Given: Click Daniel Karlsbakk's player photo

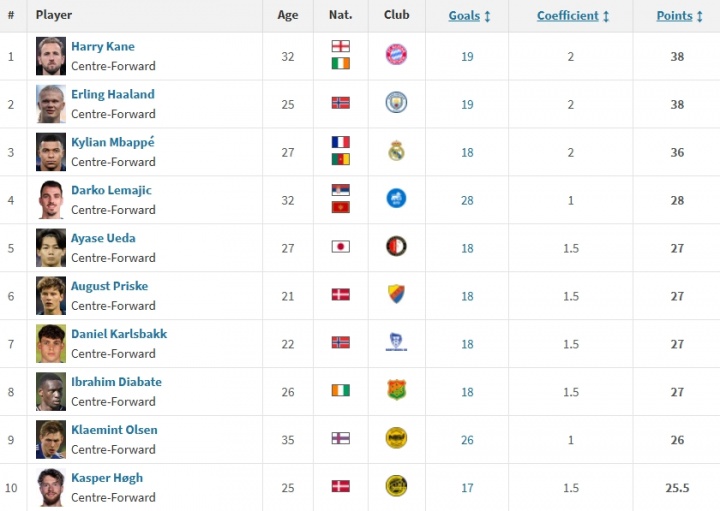Looking at the screenshot, I should 51,343.
